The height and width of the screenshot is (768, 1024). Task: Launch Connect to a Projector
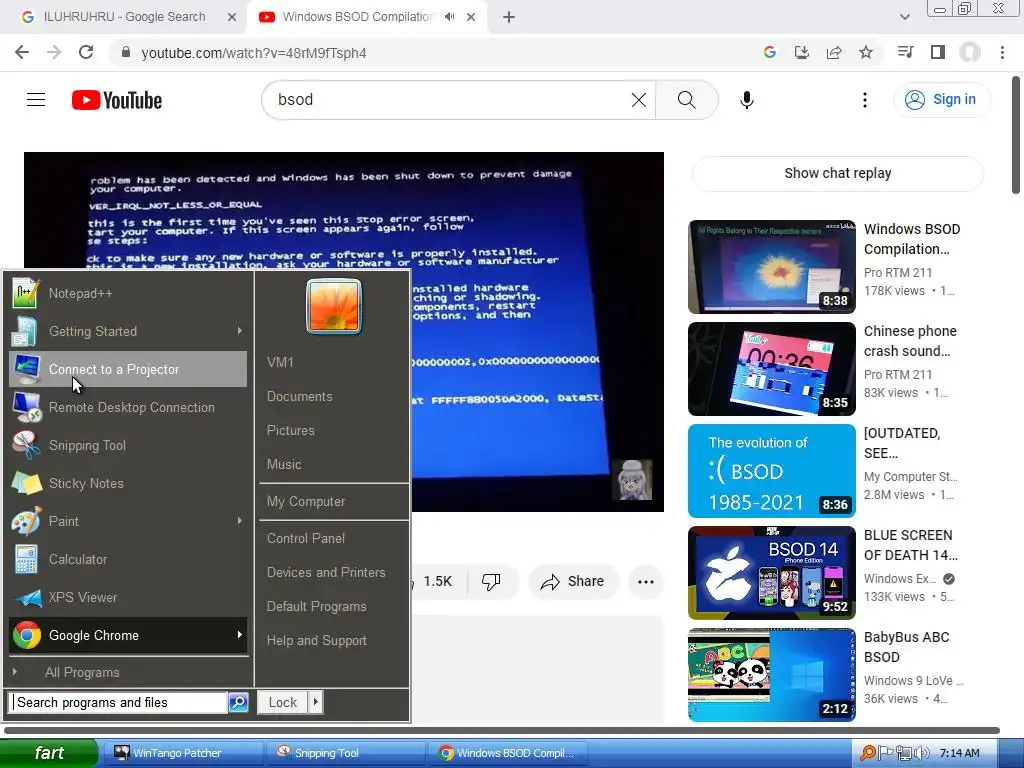pos(128,369)
